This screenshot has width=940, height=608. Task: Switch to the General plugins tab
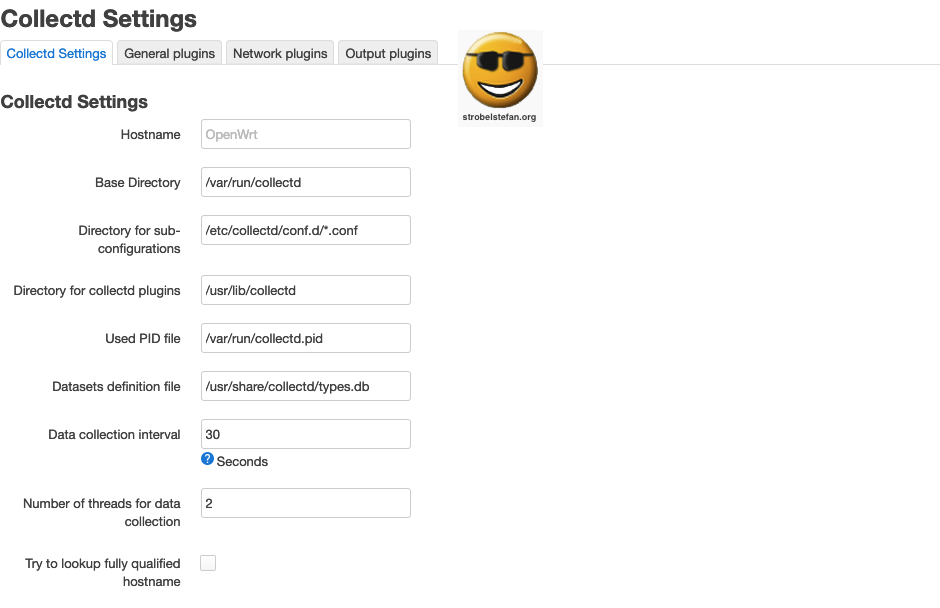pyautogui.click(x=169, y=53)
